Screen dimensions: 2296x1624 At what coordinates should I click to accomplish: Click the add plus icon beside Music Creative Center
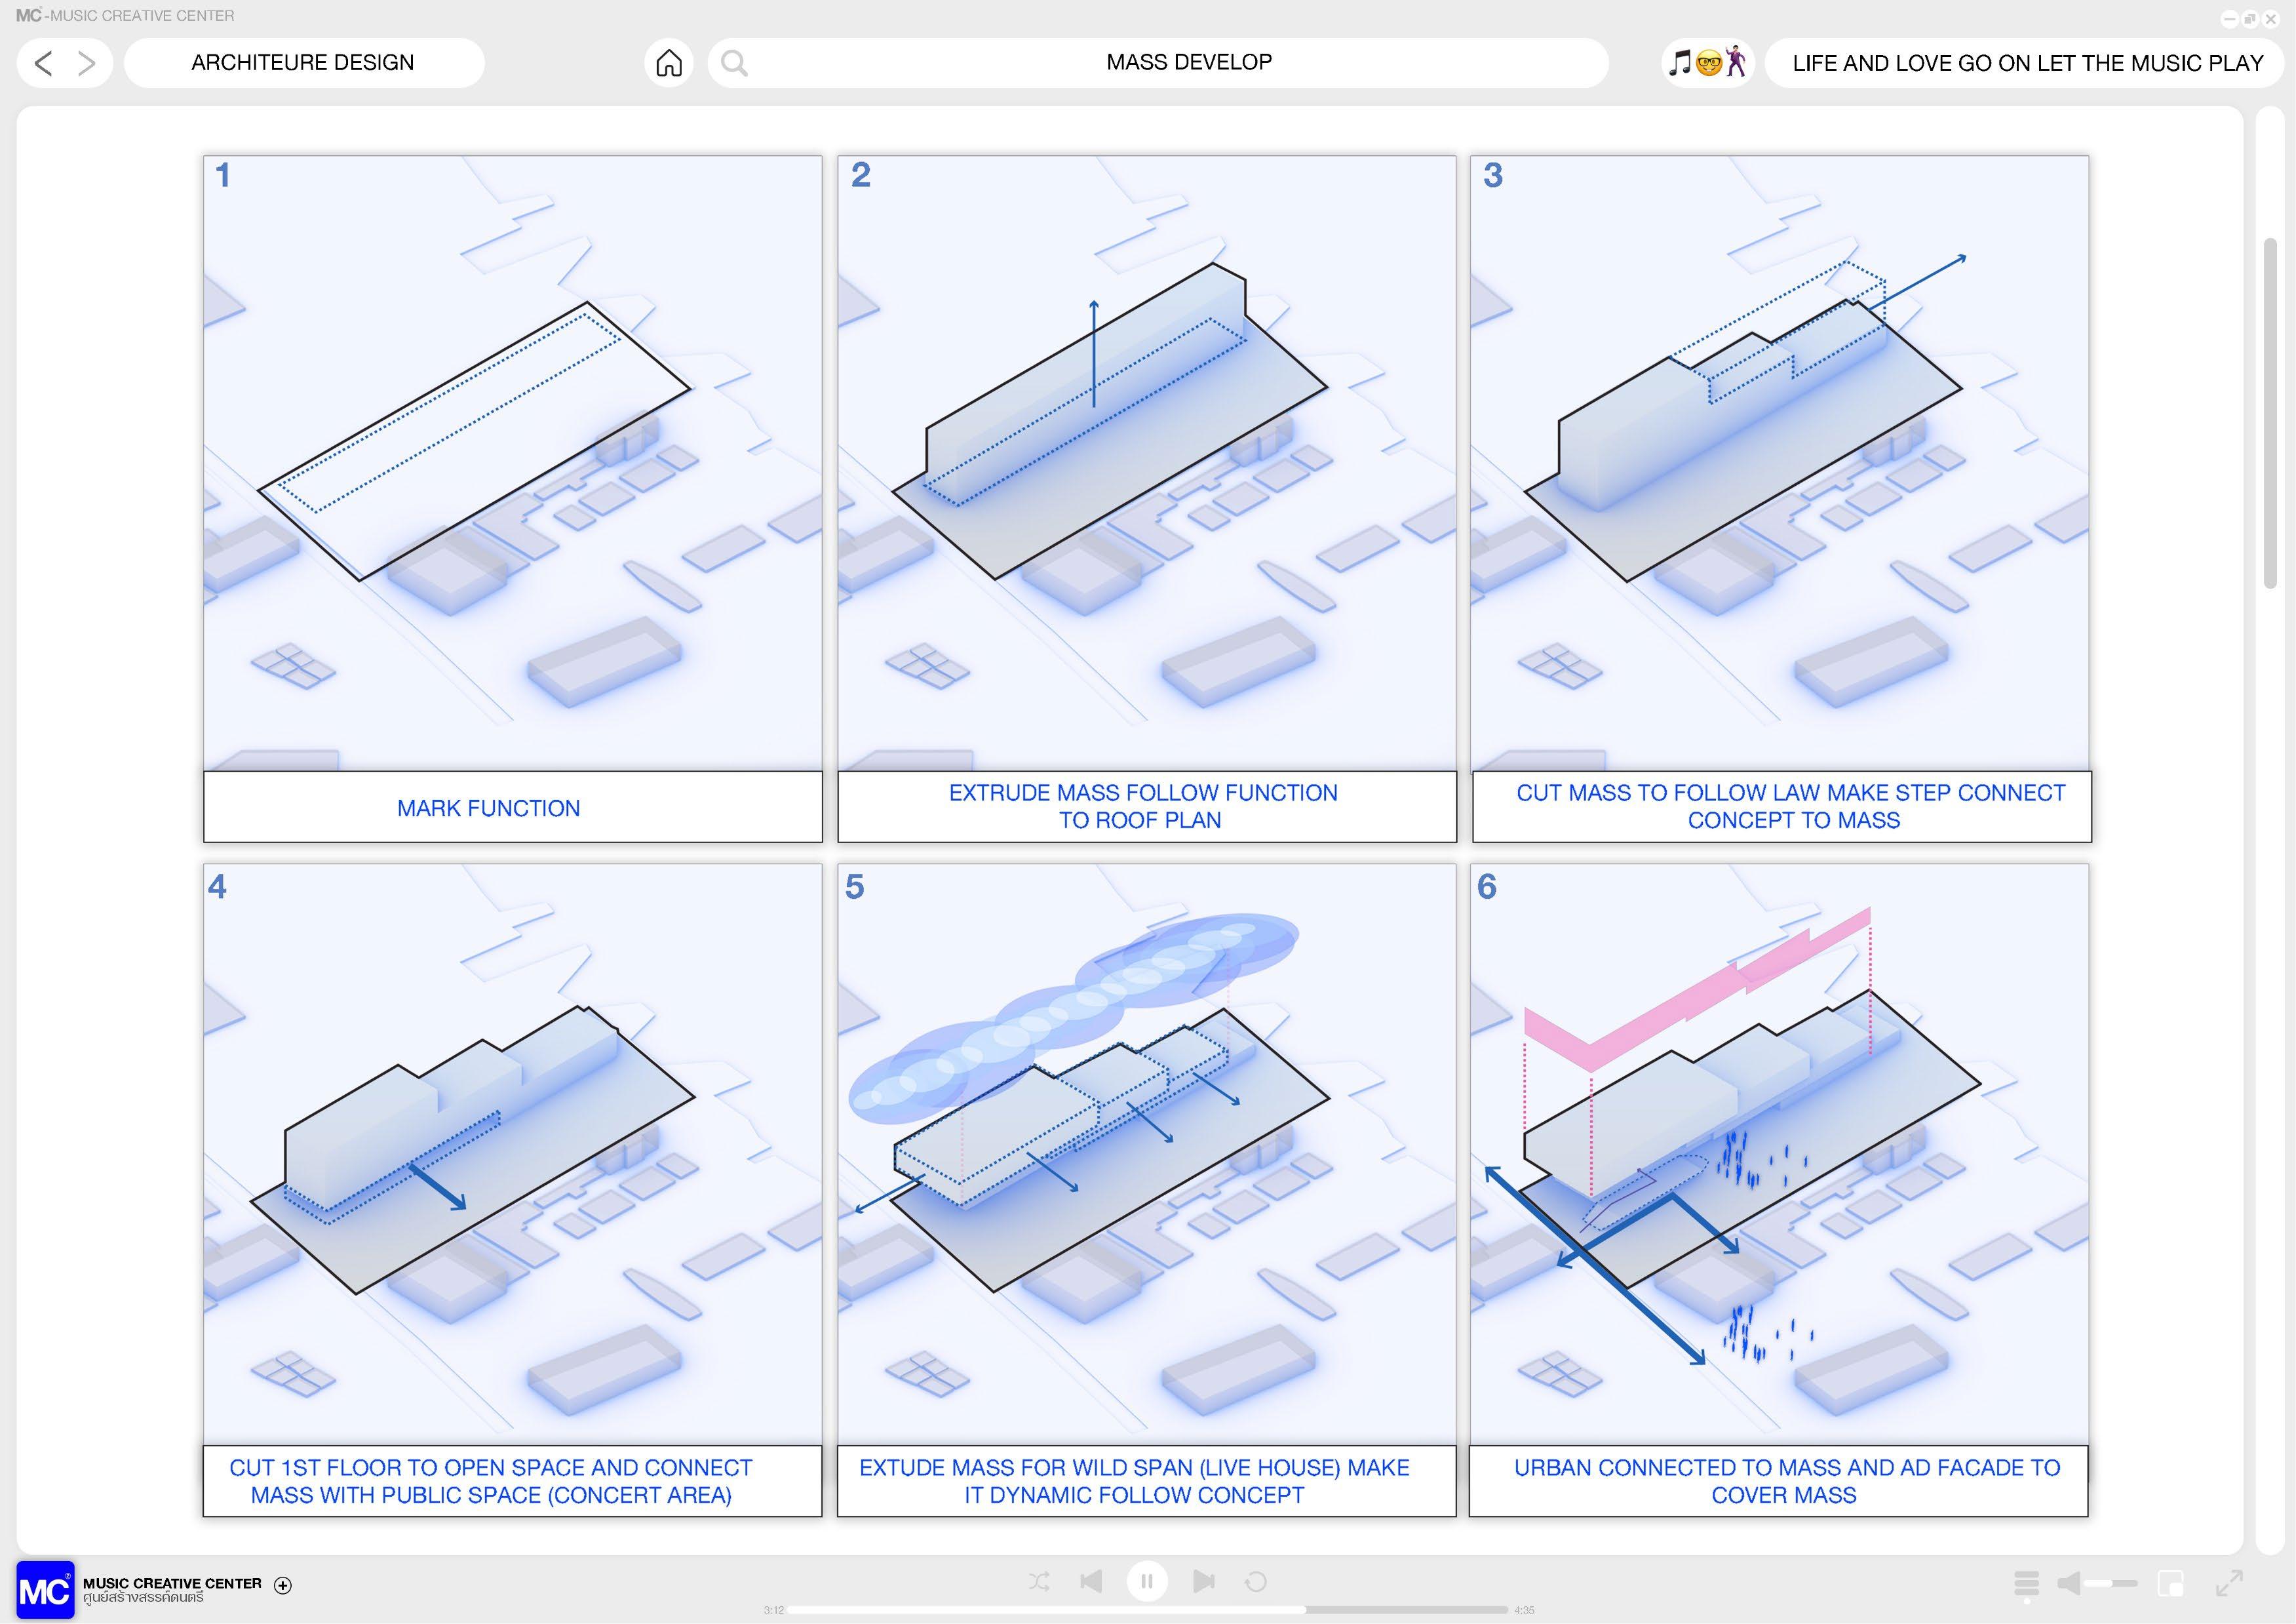283,1585
